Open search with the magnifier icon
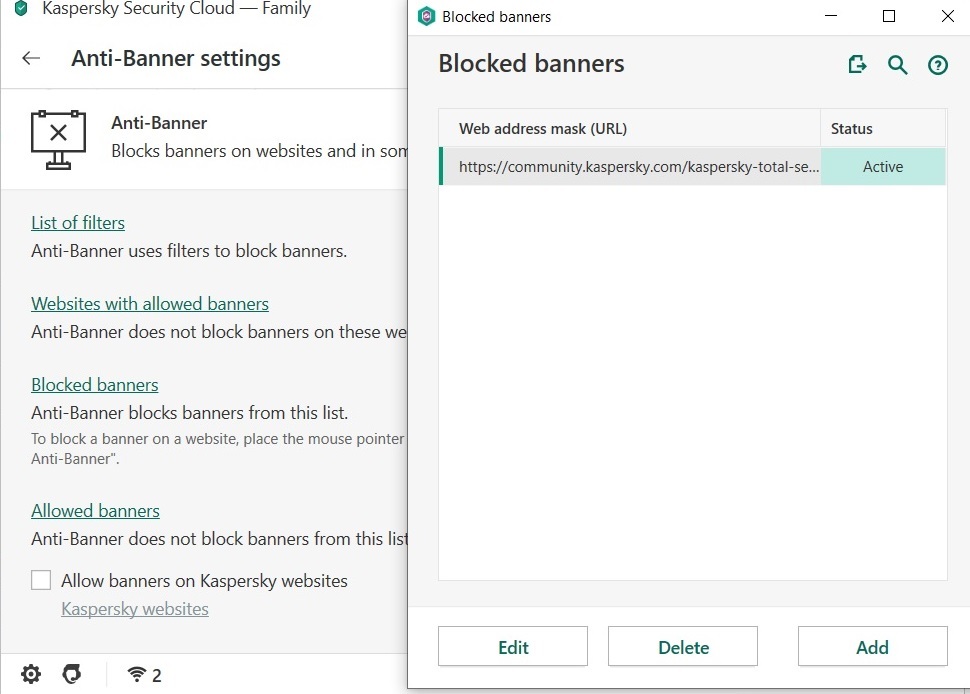The width and height of the screenshot is (970, 694). tap(898, 65)
